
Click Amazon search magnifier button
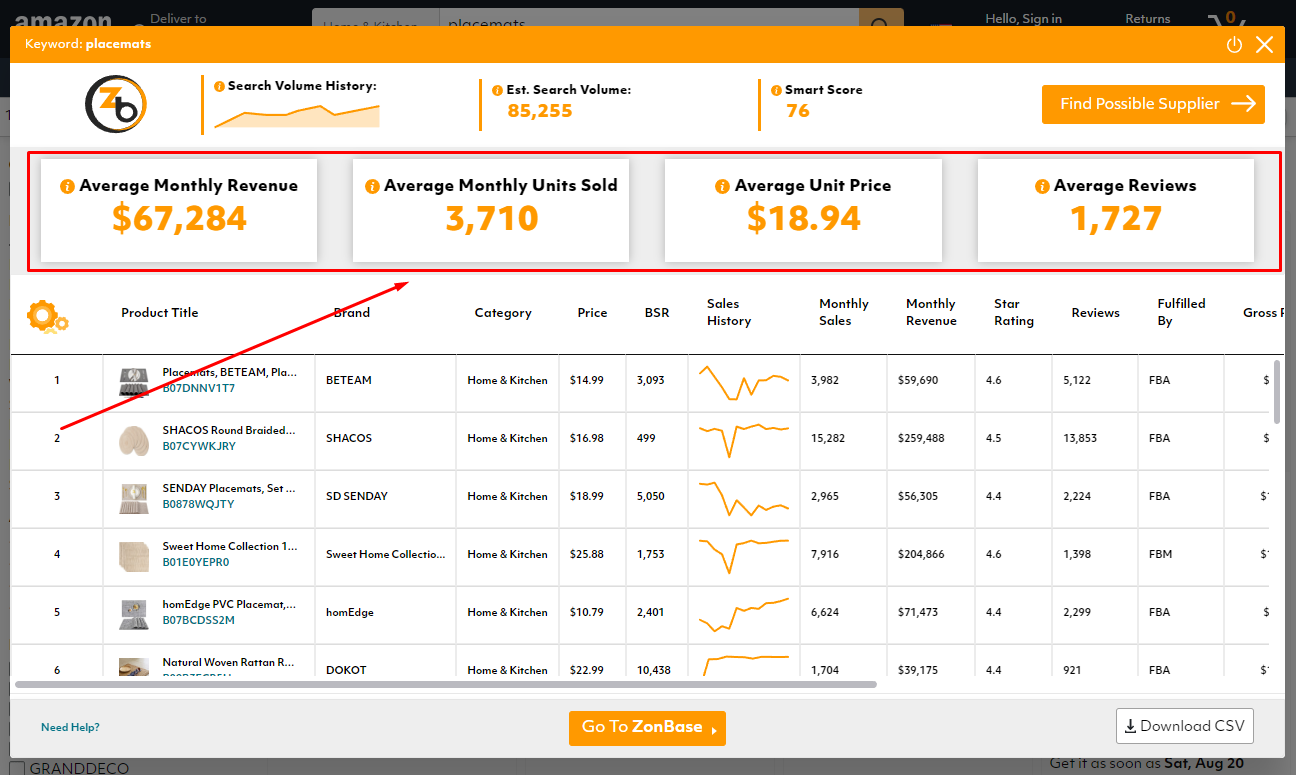pyautogui.click(x=881, y=22)
